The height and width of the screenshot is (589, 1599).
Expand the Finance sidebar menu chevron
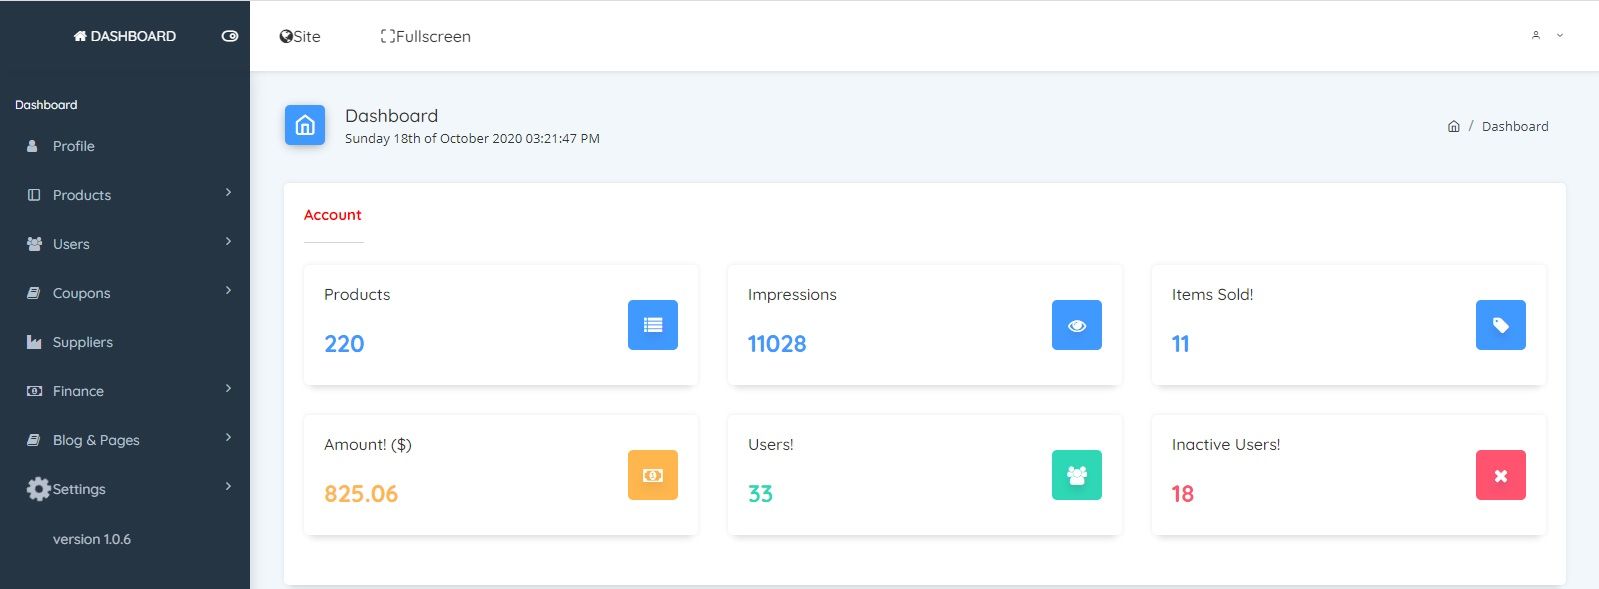point(228,388)
